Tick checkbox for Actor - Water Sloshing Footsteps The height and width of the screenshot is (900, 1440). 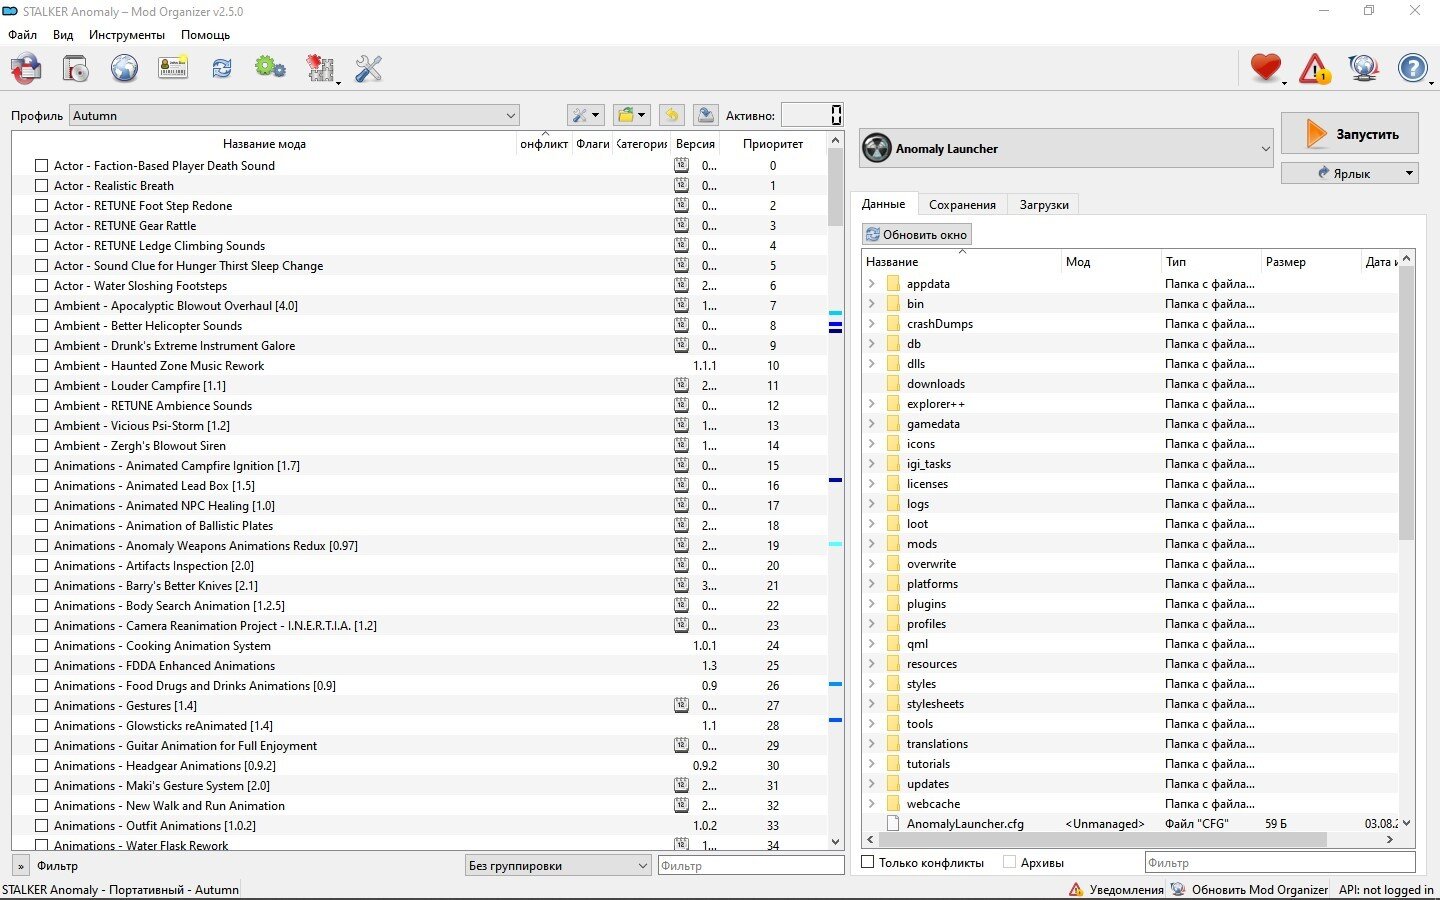[41, 285]
